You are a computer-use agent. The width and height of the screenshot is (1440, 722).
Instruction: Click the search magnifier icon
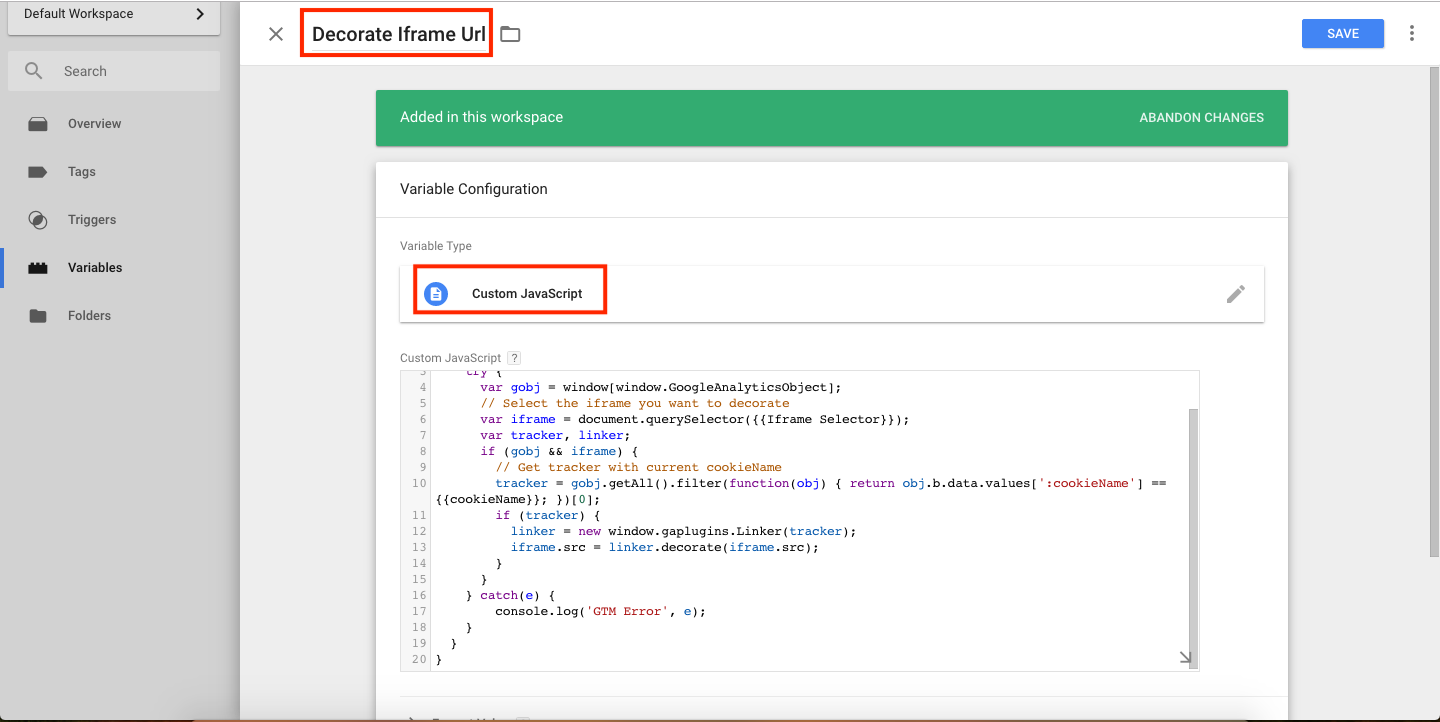(x=34, y=71)
